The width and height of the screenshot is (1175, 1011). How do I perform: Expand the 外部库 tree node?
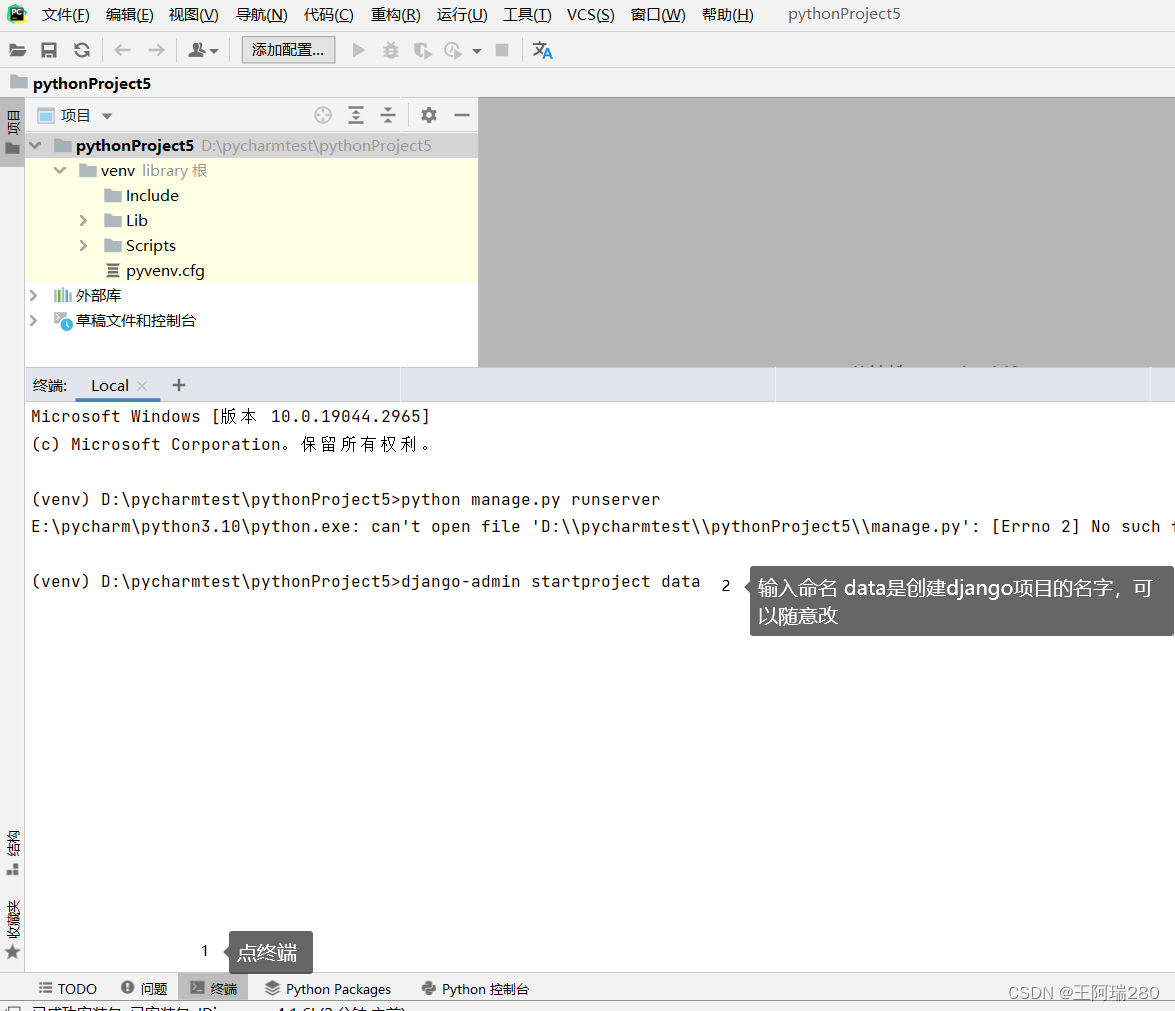(x=33, y=295)
